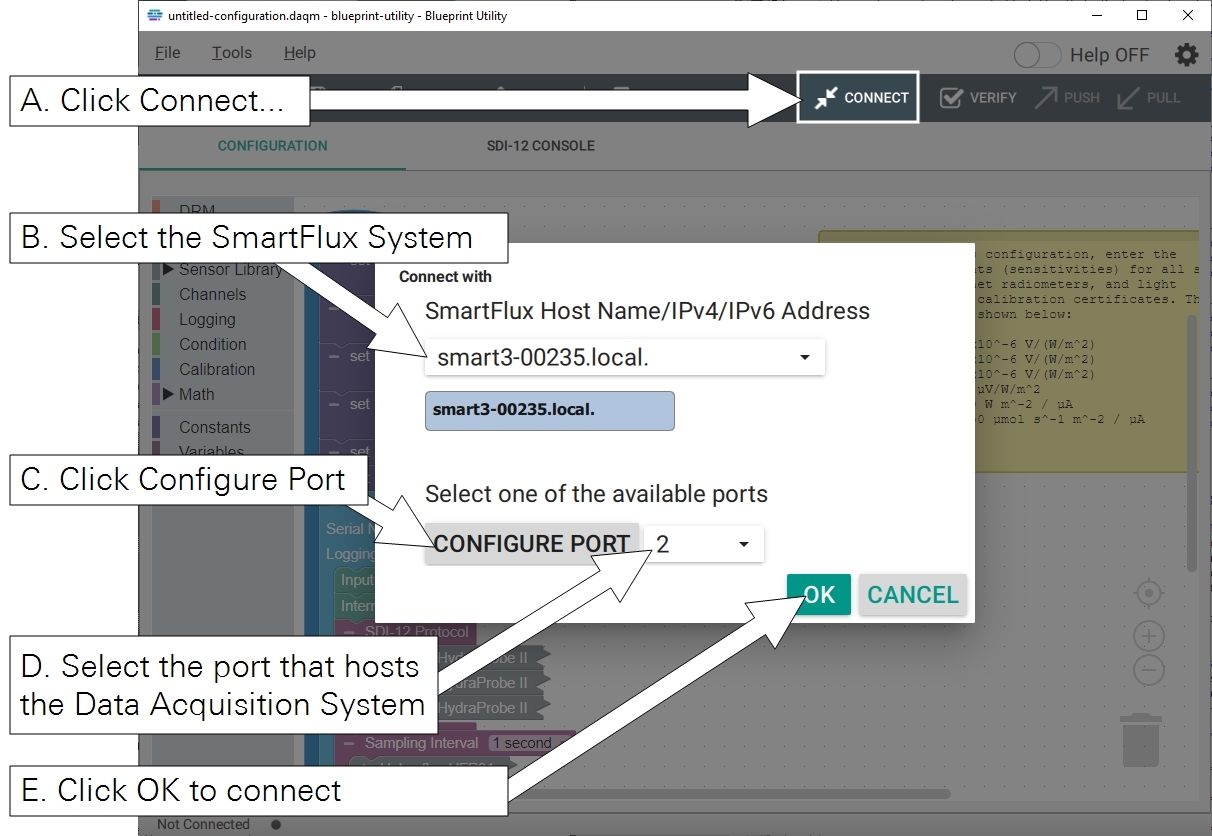
Task: Click the Push toolbar button
Action: (x=1067, y=98)
